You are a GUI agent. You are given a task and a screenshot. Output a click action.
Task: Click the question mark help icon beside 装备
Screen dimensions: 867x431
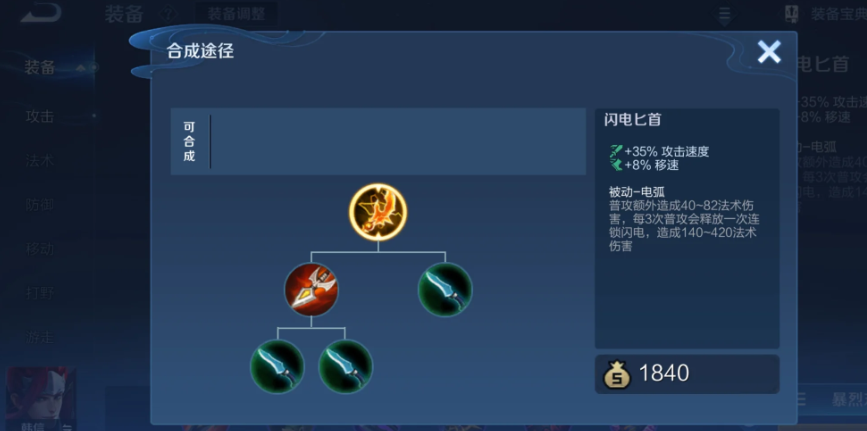[x=170, y=14]
